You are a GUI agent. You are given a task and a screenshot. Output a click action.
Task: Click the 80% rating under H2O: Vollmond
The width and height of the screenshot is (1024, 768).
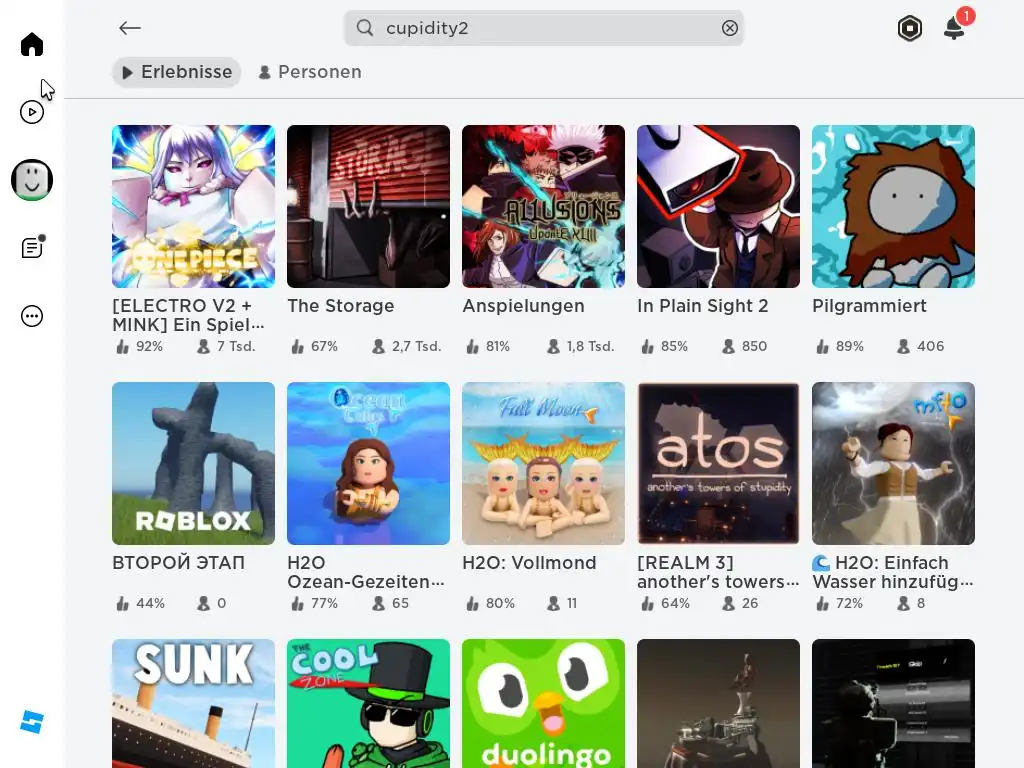click(x=490, y=603)
